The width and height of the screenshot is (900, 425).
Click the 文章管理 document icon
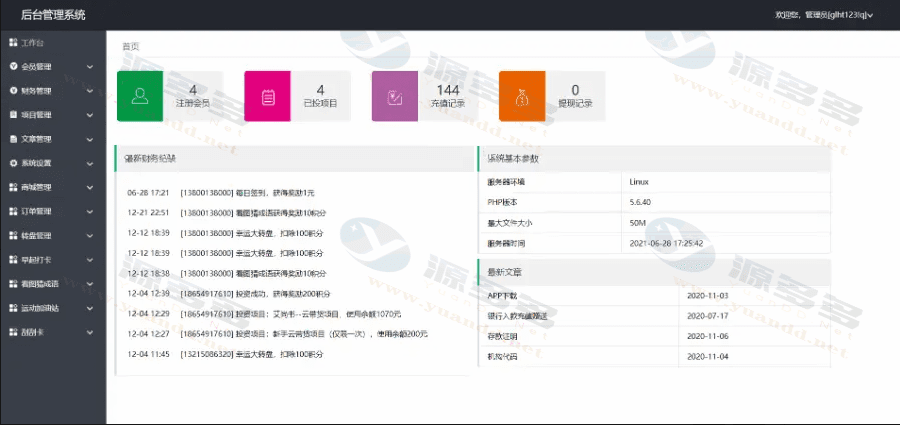13,139
